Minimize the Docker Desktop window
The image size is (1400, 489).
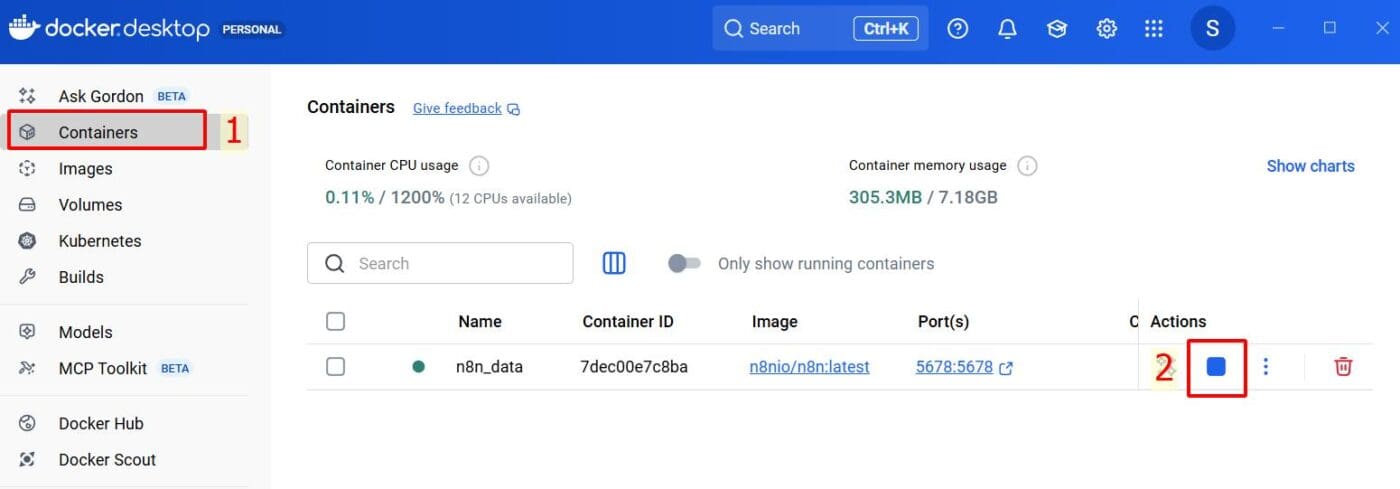point(1278,28)
